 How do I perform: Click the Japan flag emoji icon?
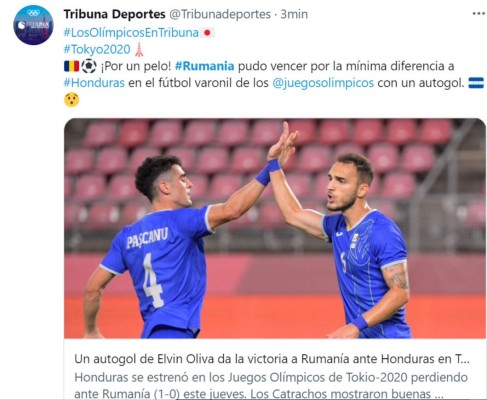coord(207,33)
